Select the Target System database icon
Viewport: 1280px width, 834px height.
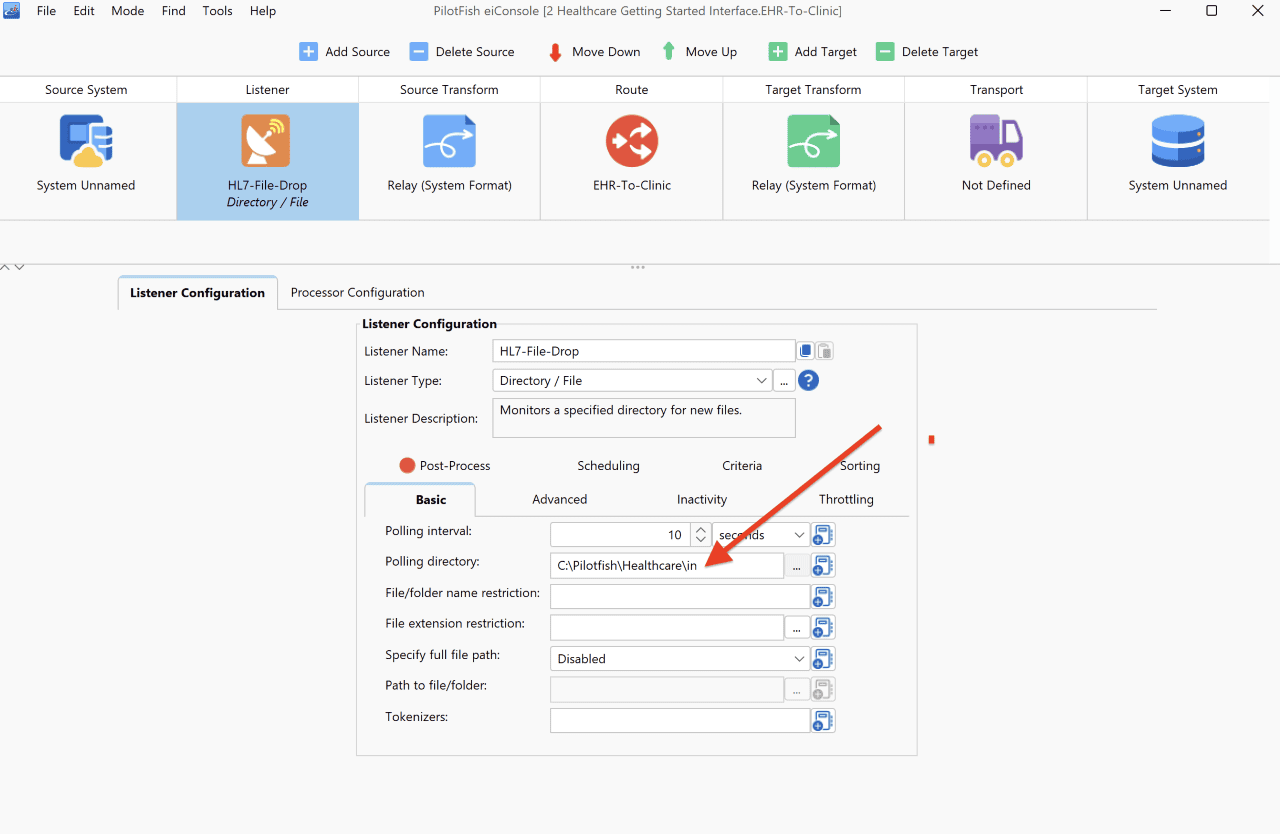pos(1178,141)
